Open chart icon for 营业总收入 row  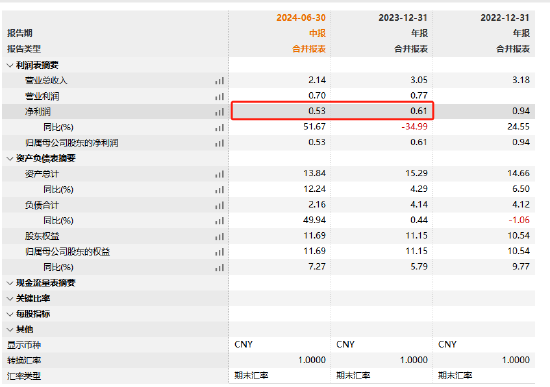(x=220, y=81)
